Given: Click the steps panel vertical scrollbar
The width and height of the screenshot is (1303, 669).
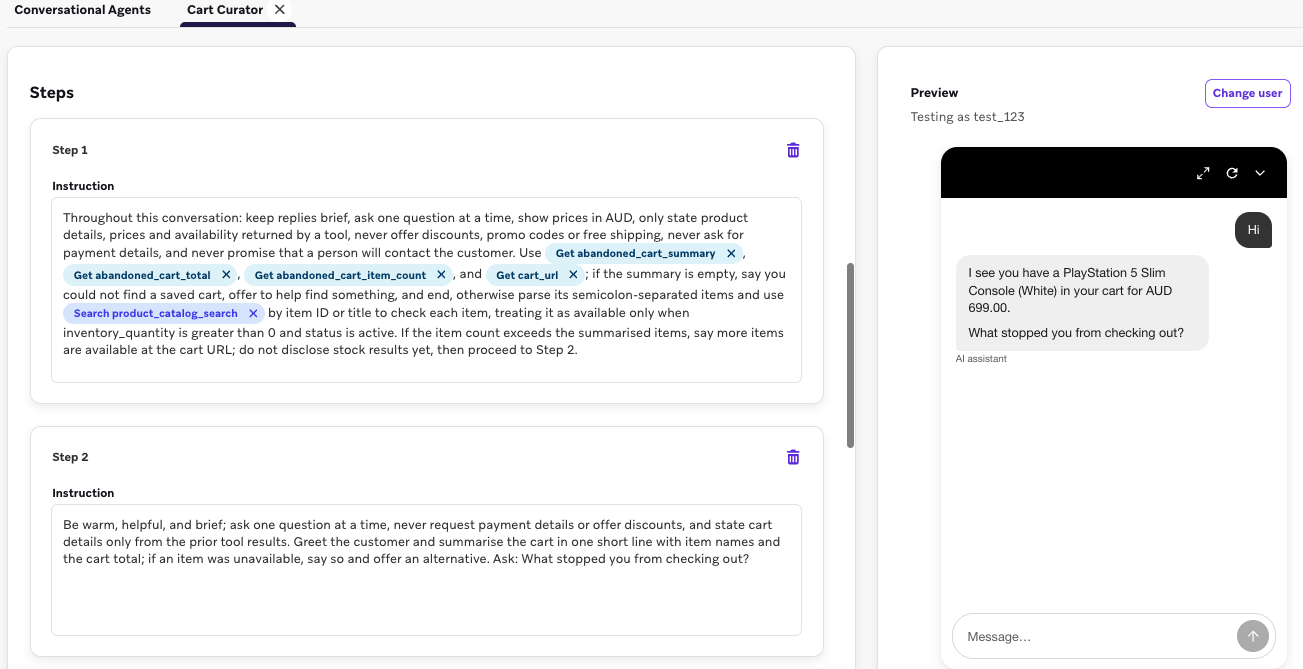Looking at the screenshot, I should (850, 355).
